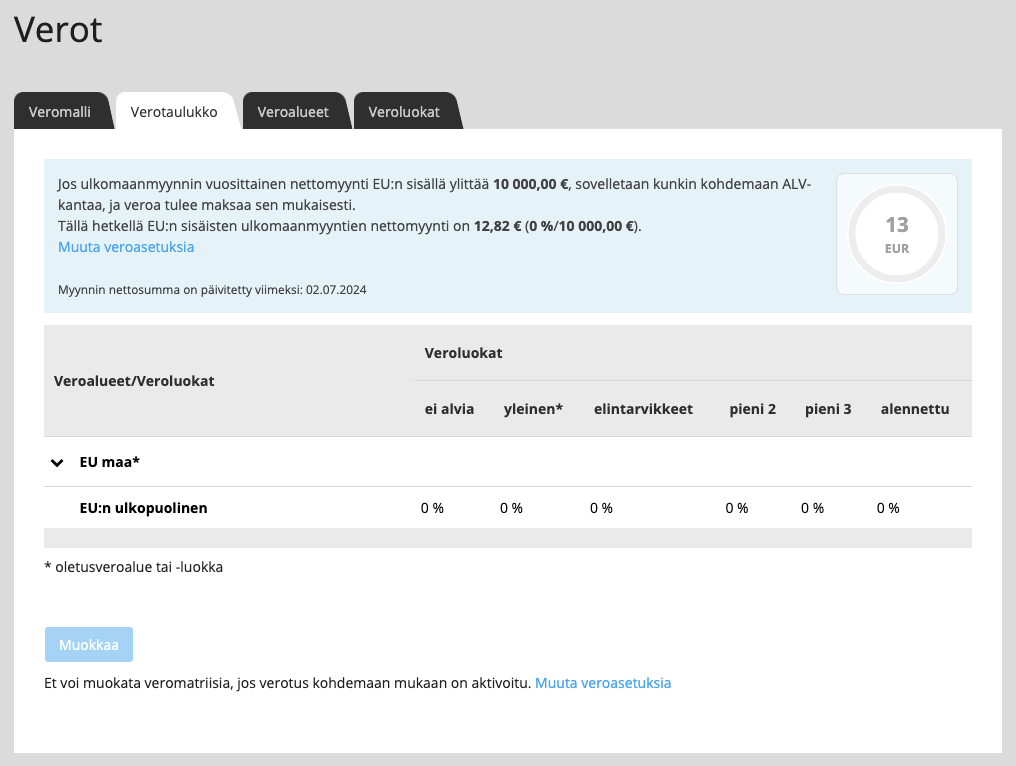This screenshot has height=766, width=1016.
Task: Open the Veroluokat tab
Action: pyautogui.click(x=404, y=111)
